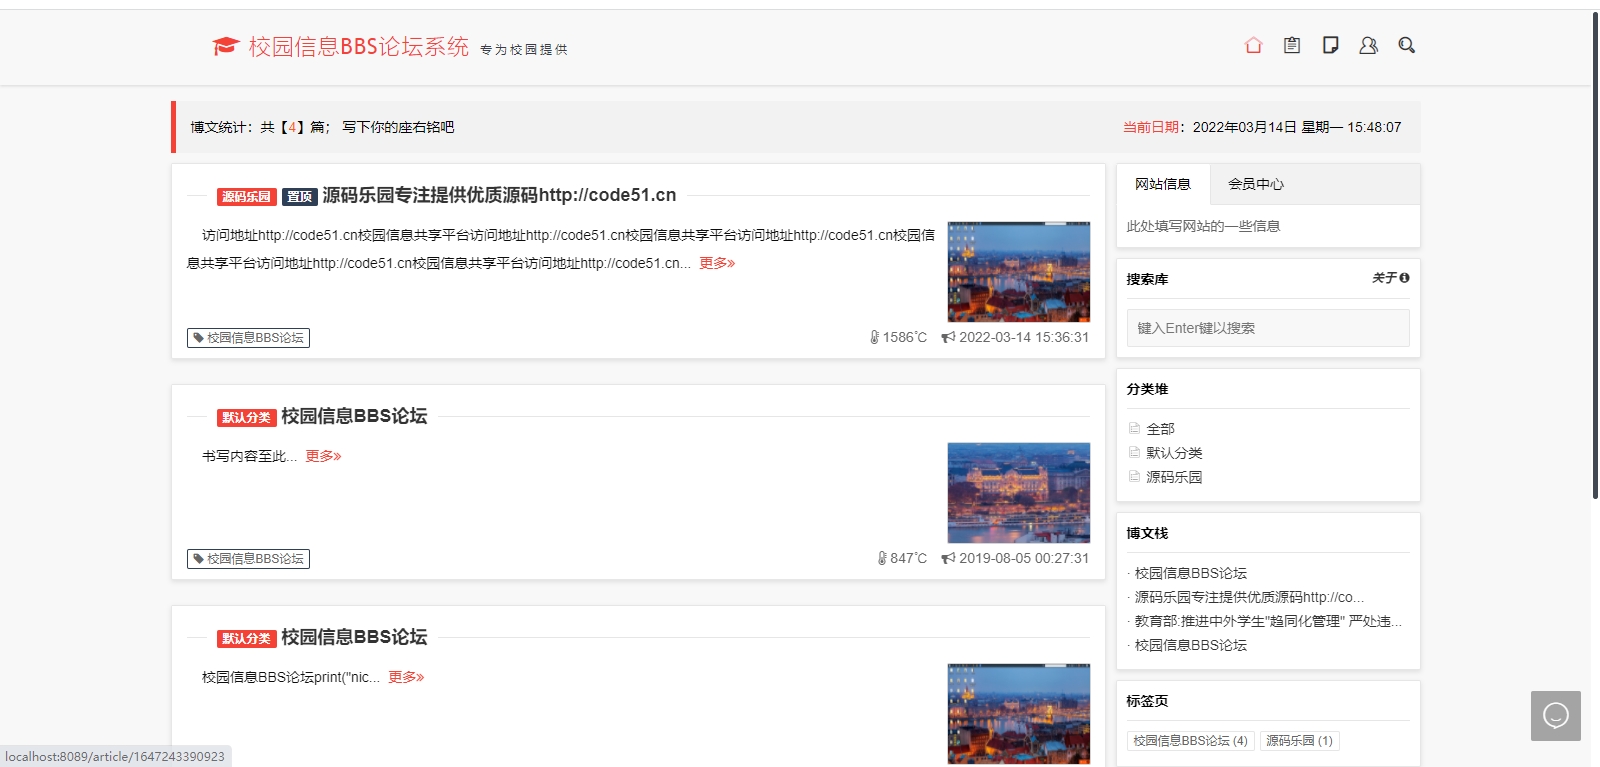This screenshot has width=1600, height=767.
Task: Click the 写下你的座右铭吧 motto text
Action: 398,127
